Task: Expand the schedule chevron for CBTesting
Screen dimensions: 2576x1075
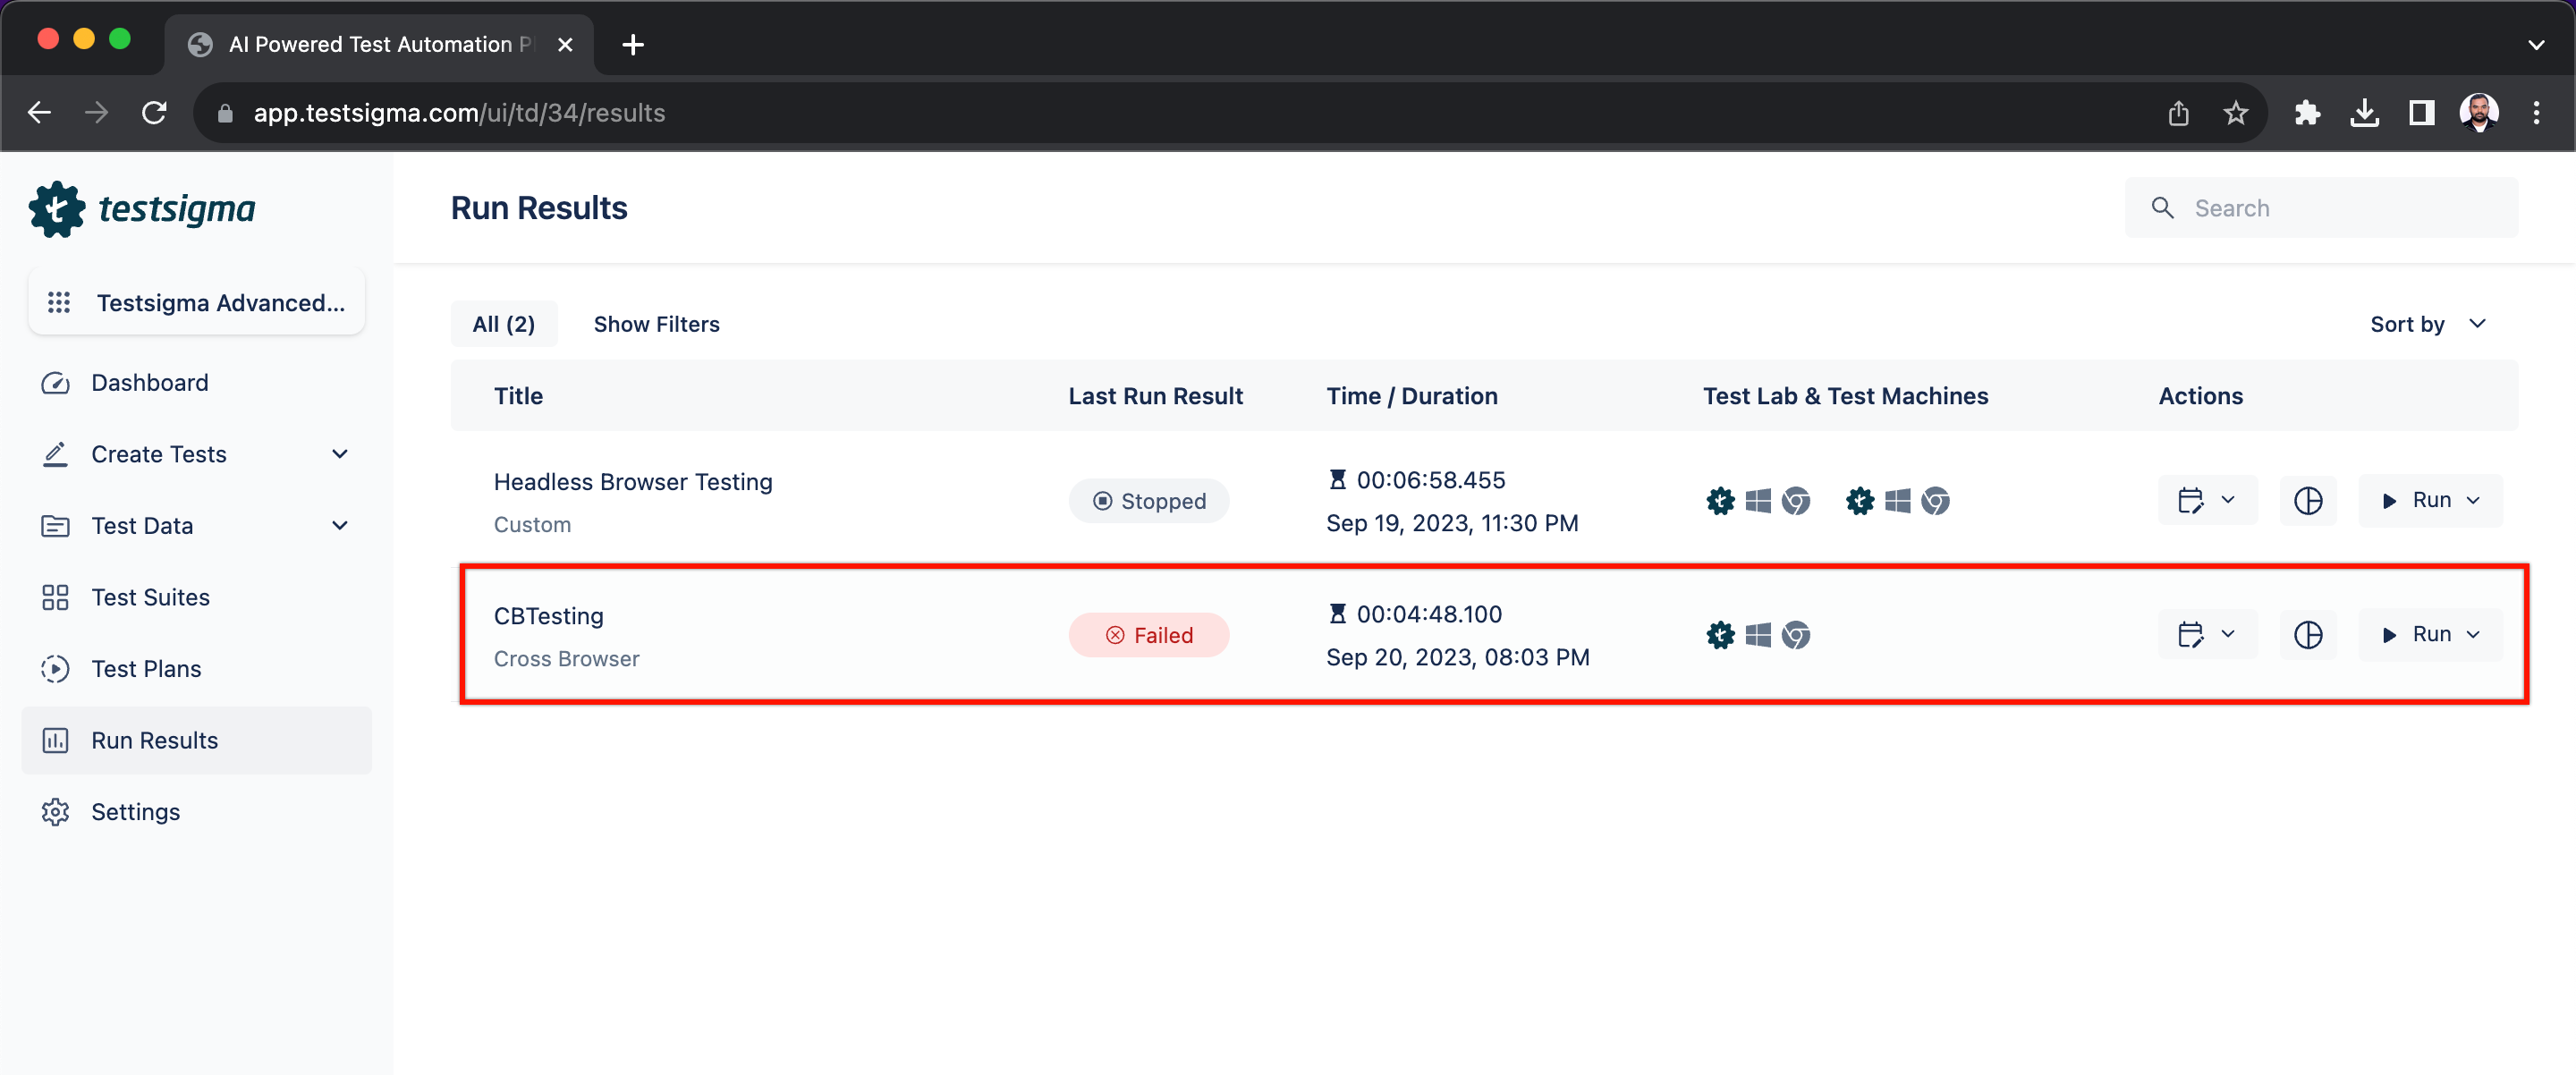Action: tap(2228, 634)
